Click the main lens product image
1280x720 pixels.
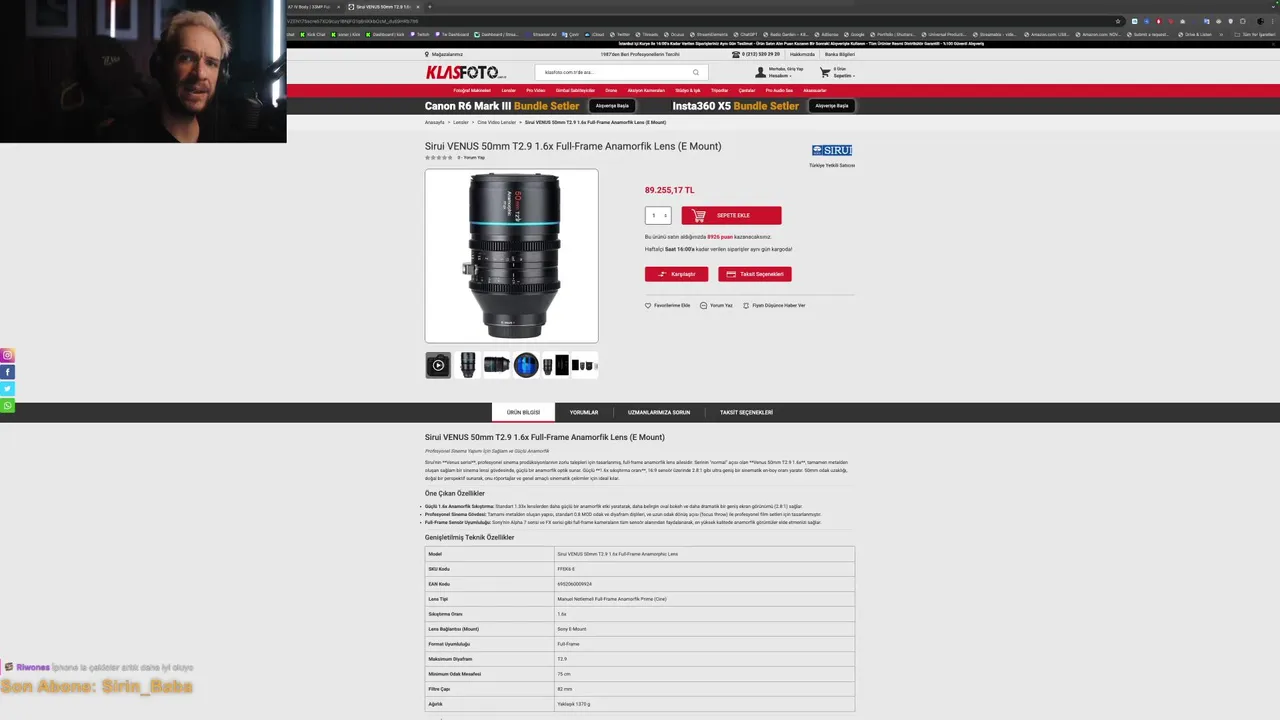pyautogui.click(x=511, y=256)
